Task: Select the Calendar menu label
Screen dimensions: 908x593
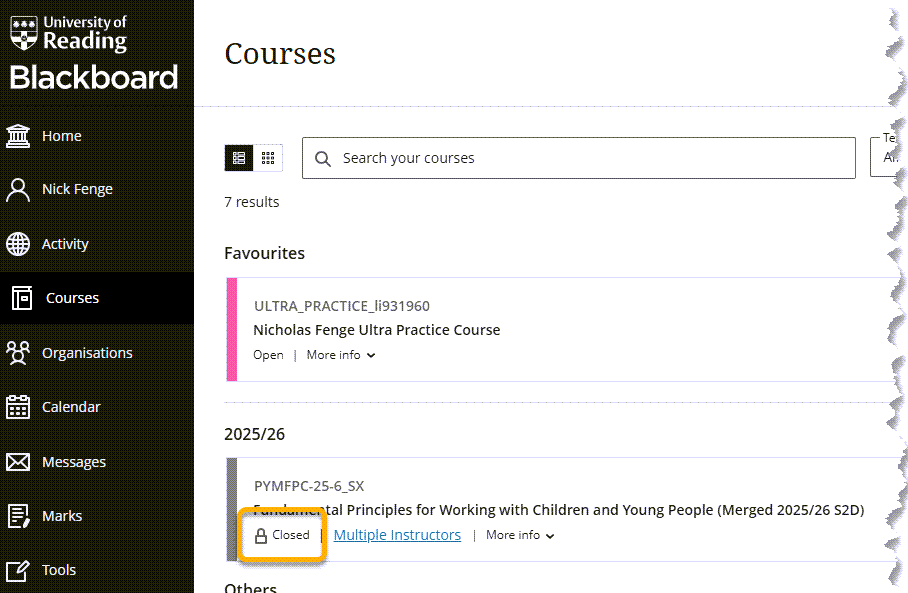Action: pos(71,407)
